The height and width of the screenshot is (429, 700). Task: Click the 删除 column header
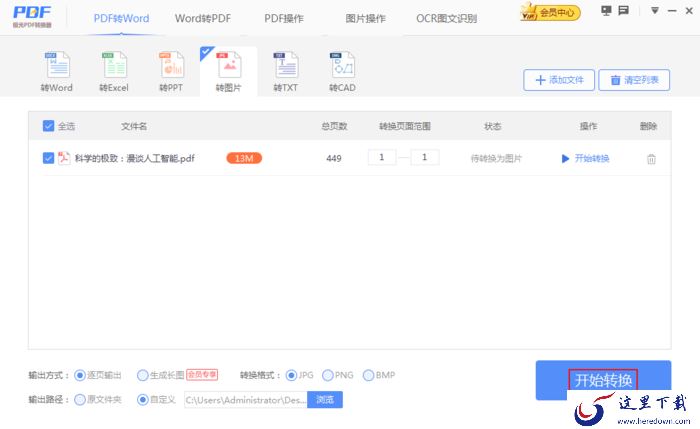(x=648, y=126)
